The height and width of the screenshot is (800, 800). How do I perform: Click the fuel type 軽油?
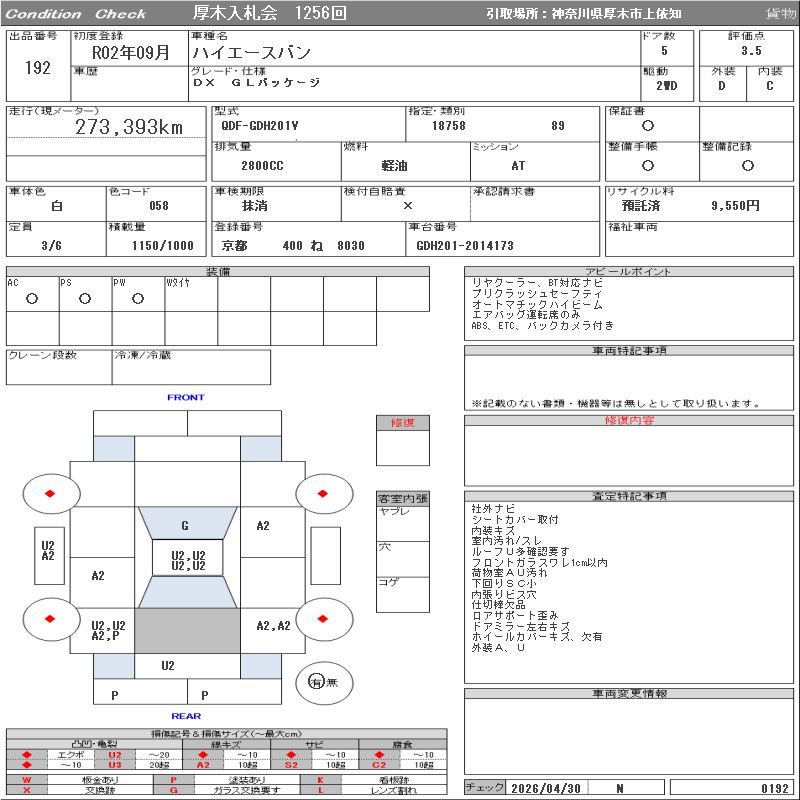(x=394, y=166)
